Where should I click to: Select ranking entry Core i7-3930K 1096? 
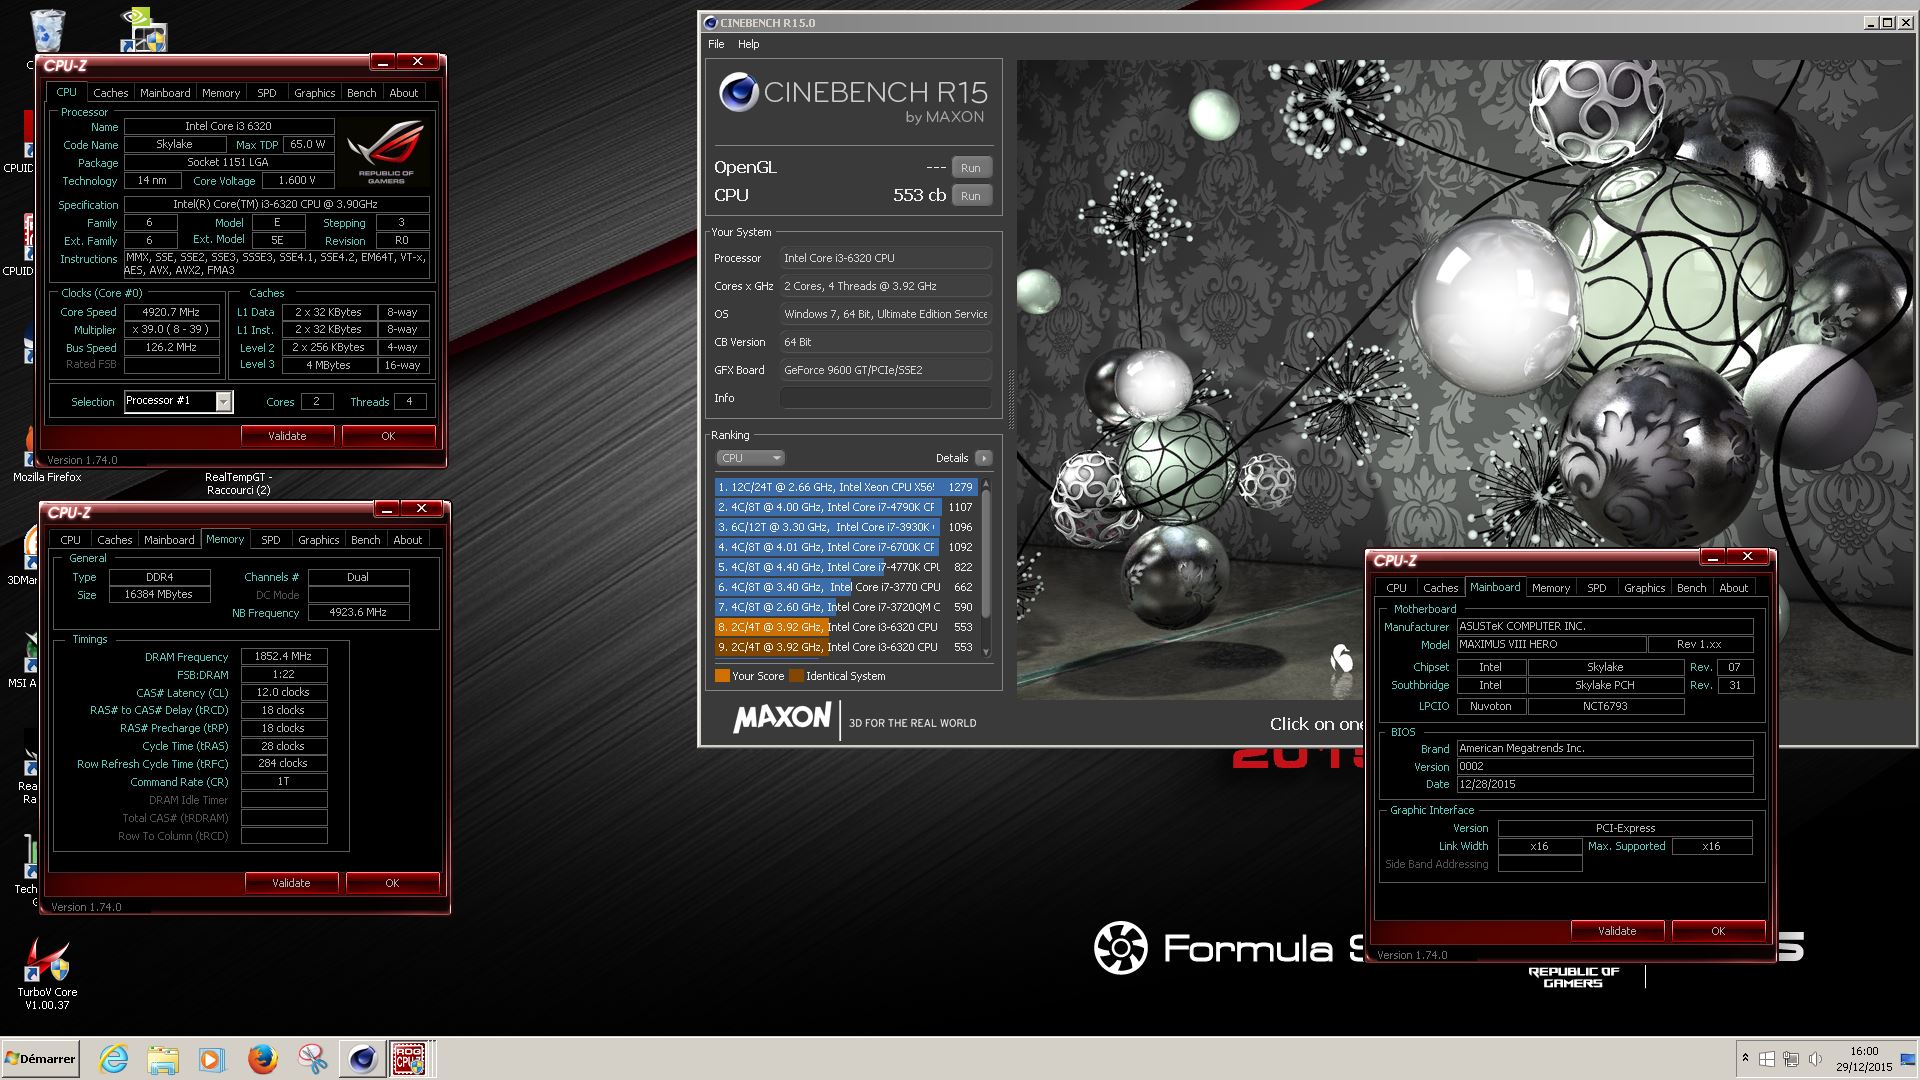coord(846,527)
